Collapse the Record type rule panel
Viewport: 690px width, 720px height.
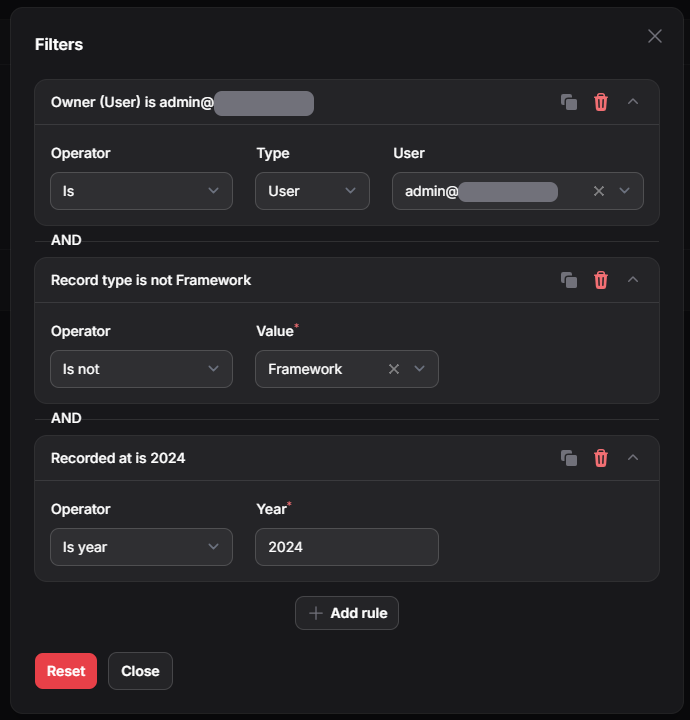(x=633, y=280)
